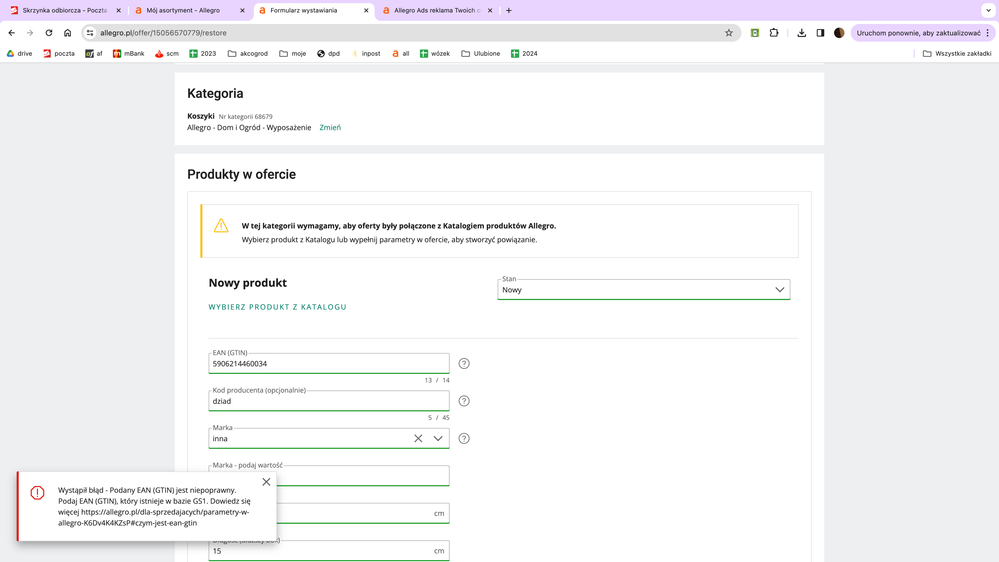The image size is (999, 562).
Task: Reload the page
Action: point(48,33)
